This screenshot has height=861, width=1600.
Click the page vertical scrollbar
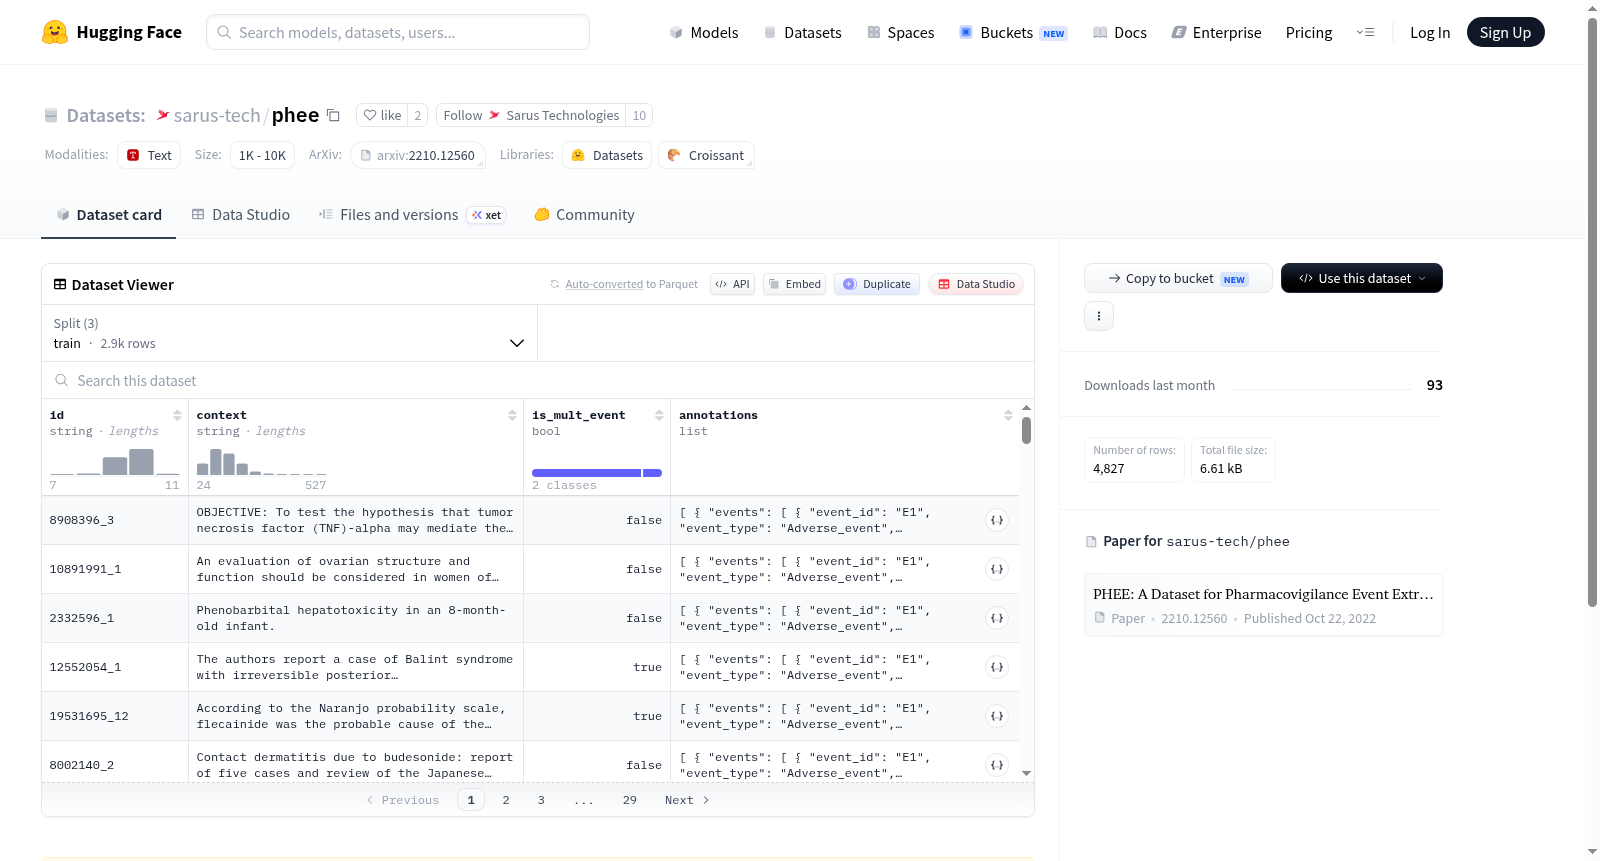[1592, 312]
